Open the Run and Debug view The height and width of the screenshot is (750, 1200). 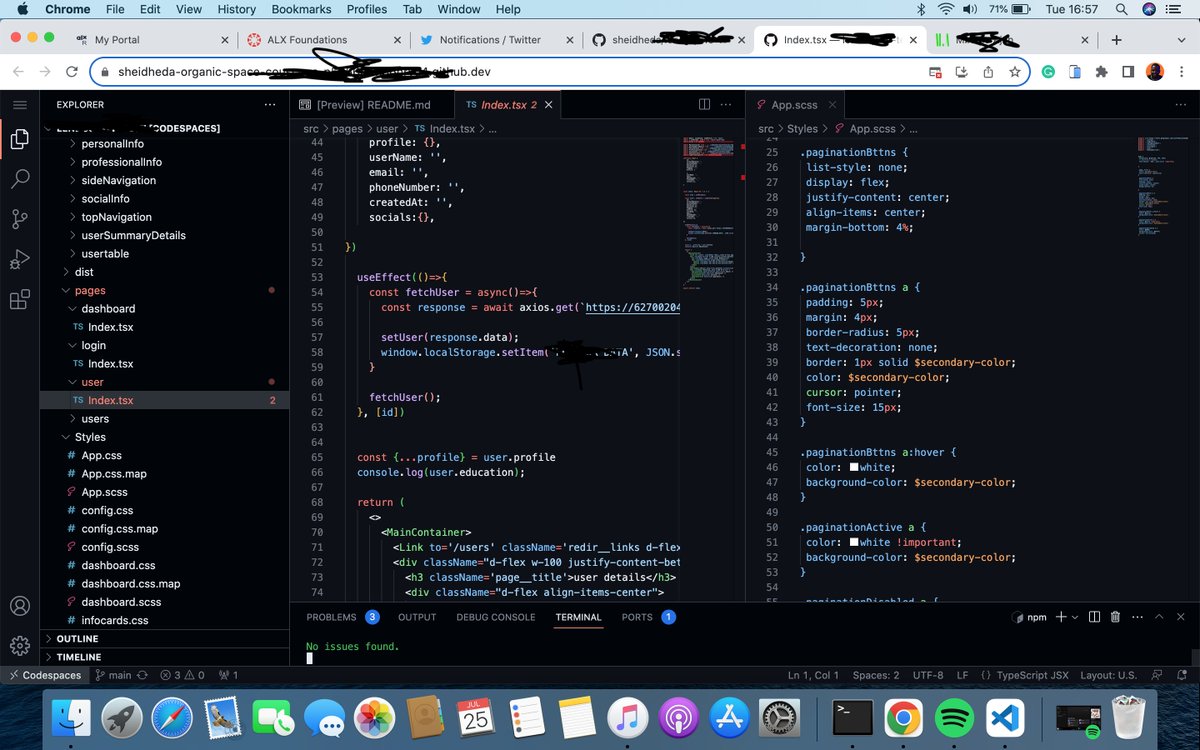coord(19,259)
